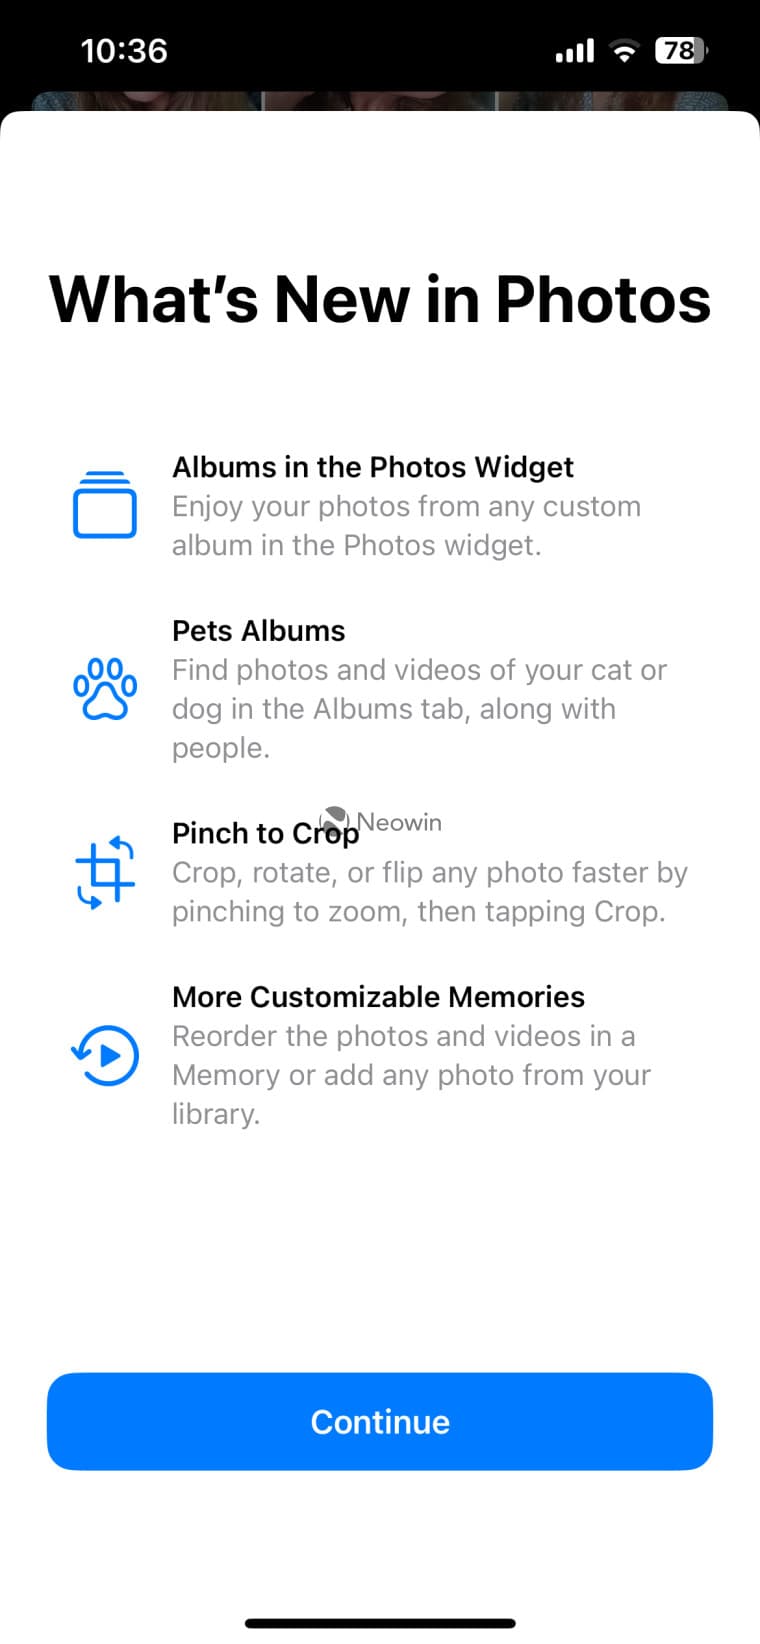Tap the "Pets Albums" heading

(x=258, y=631)
